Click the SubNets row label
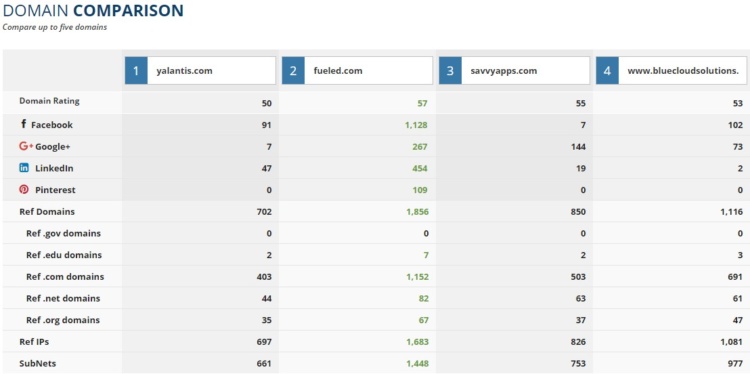This screenshot has width=750, height=374. pos(37,363)
